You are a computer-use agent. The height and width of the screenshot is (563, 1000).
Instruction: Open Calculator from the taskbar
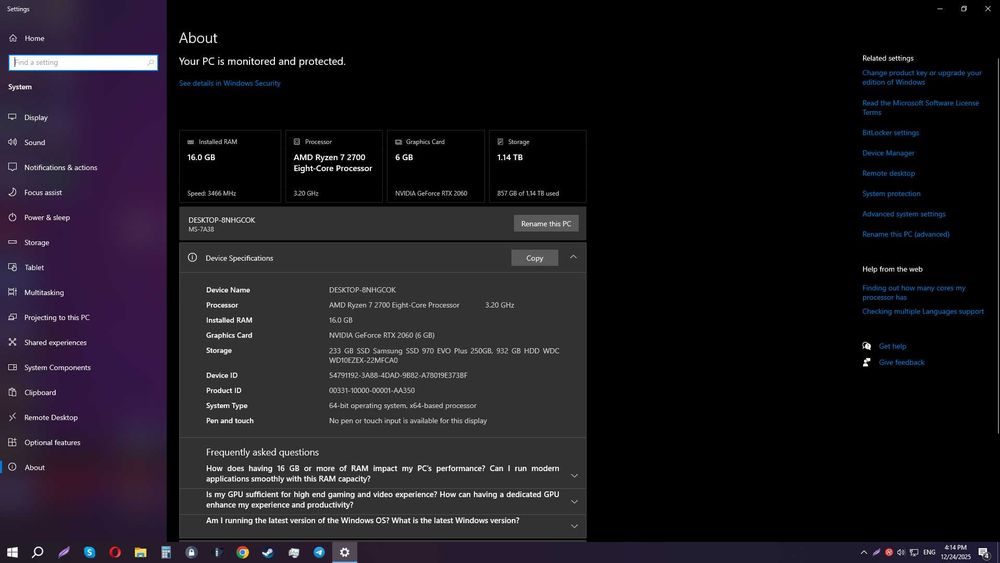pyautogui.click(x=166, y=552)
